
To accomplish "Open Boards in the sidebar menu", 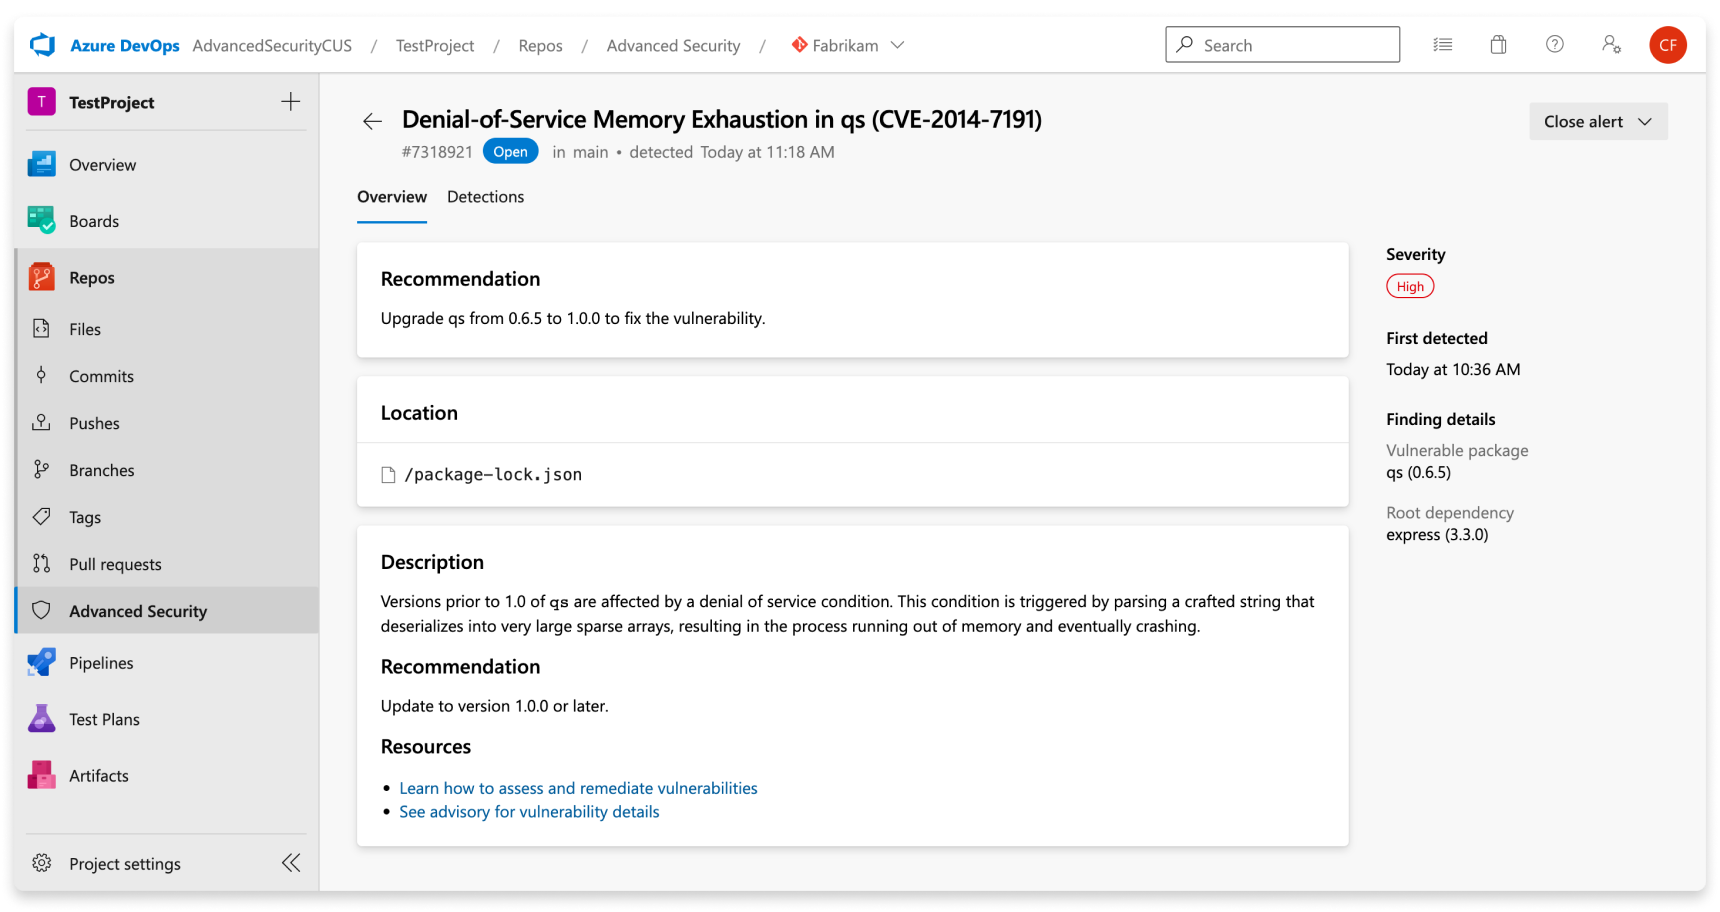I will 94,221.
